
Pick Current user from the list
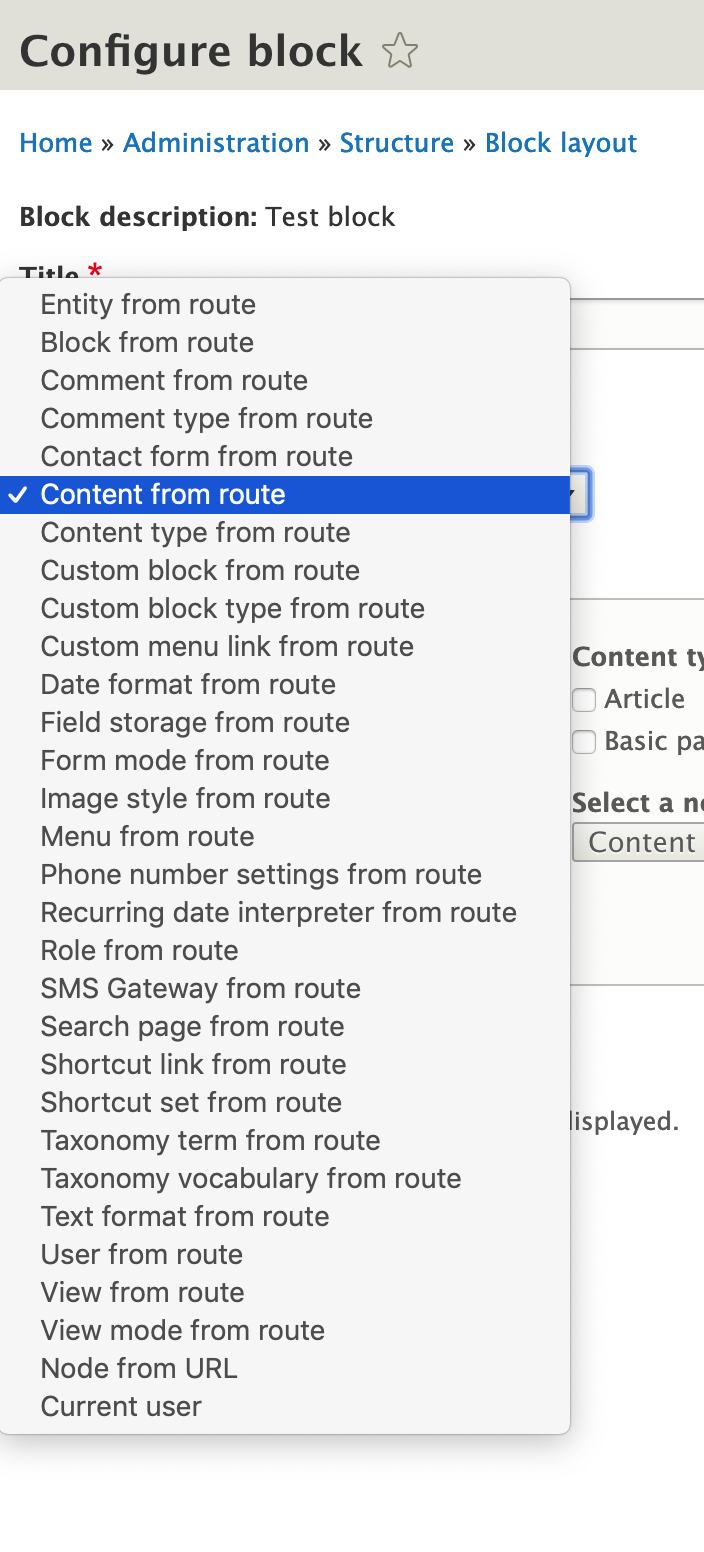121,1407
